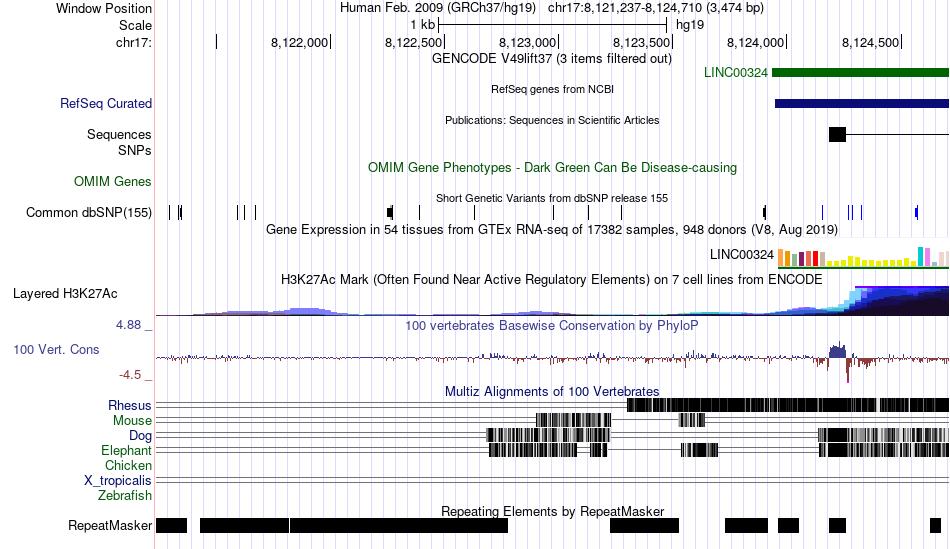Click the 8,124,500 ruler label
Image resolution: width=950 pixels, height=549 pixels.
point(871,42)
